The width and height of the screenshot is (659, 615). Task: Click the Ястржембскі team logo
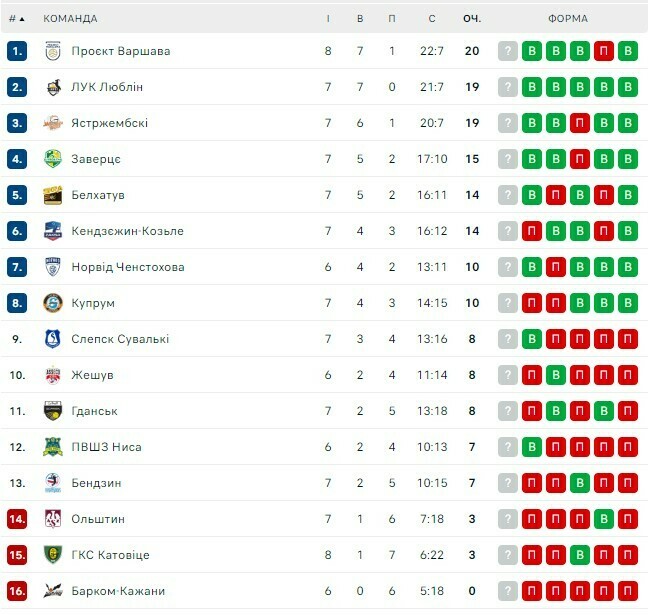53,123
